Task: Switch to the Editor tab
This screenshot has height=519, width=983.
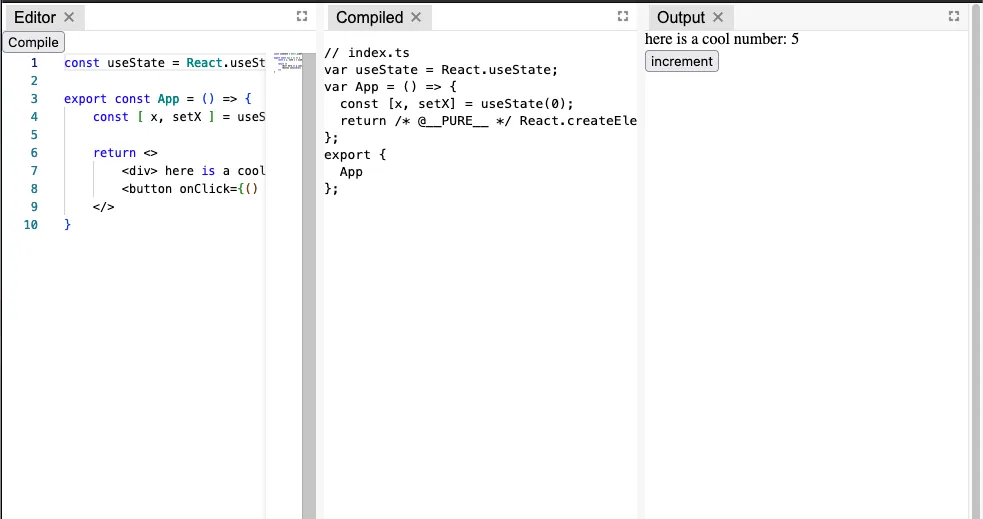Action: pos(34,17)
